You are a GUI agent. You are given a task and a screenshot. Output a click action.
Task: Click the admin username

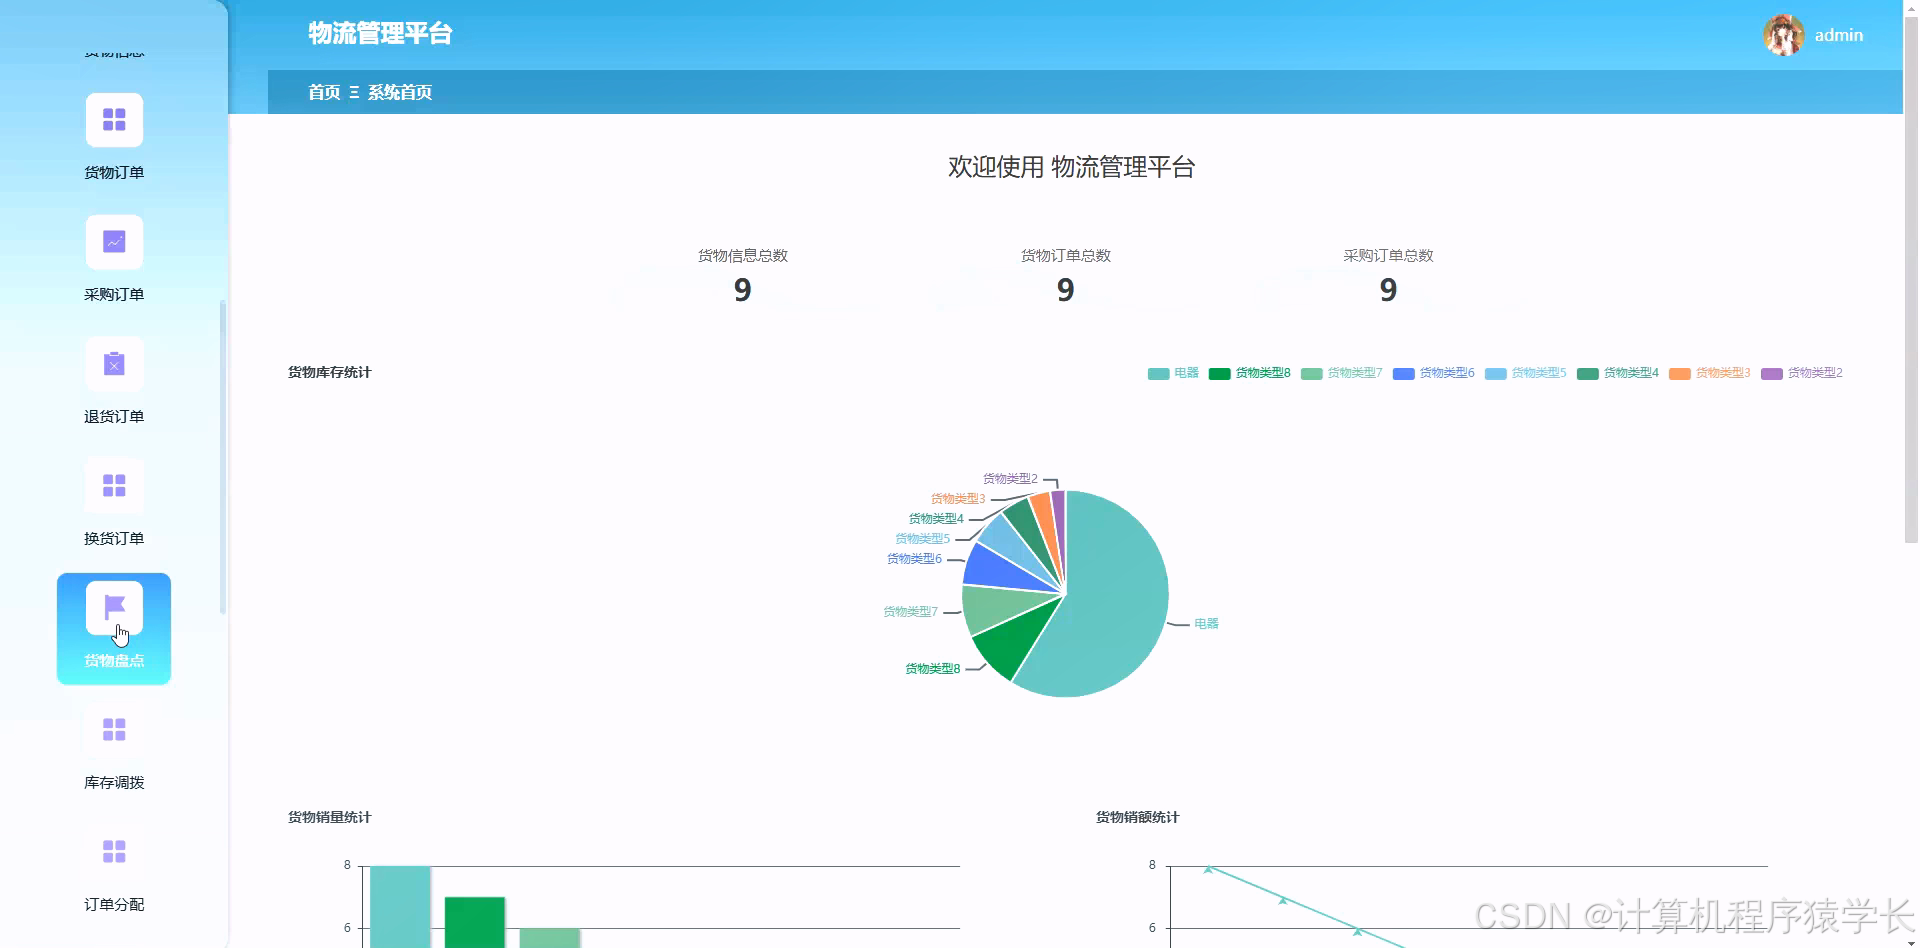point(1839,35)
